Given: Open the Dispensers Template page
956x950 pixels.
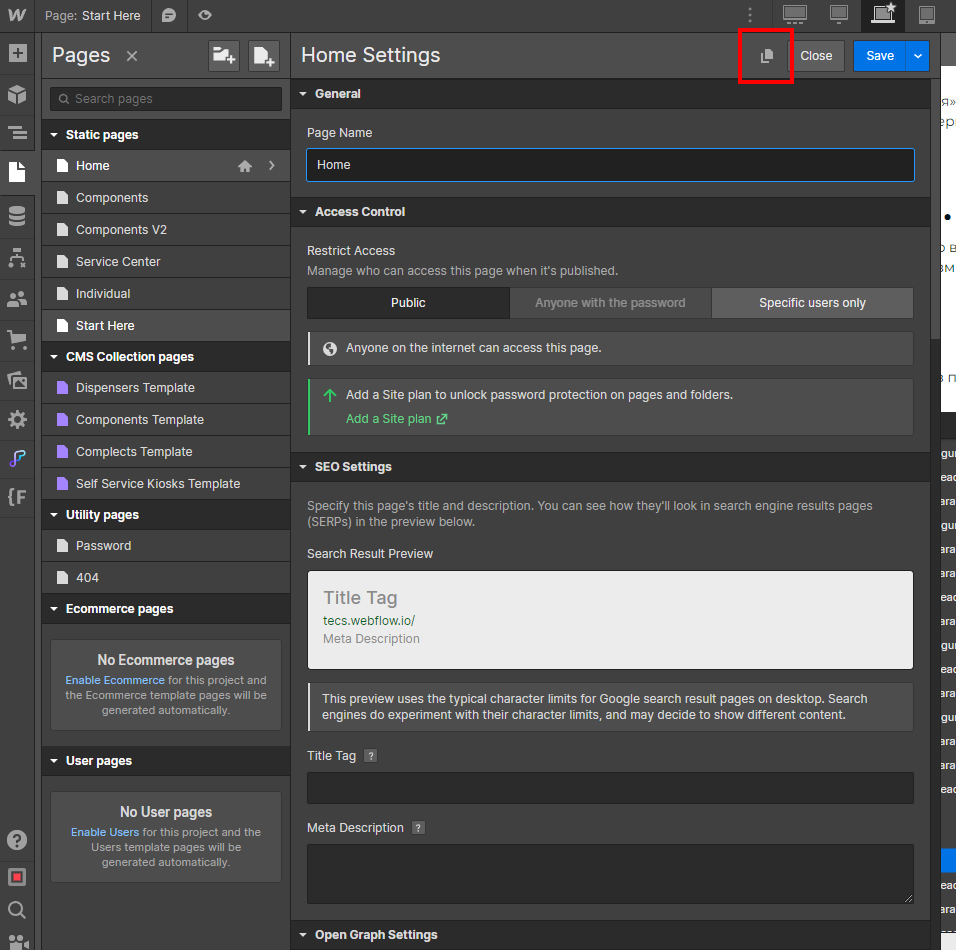Looking at the screenshot, I should pos(166,388).
